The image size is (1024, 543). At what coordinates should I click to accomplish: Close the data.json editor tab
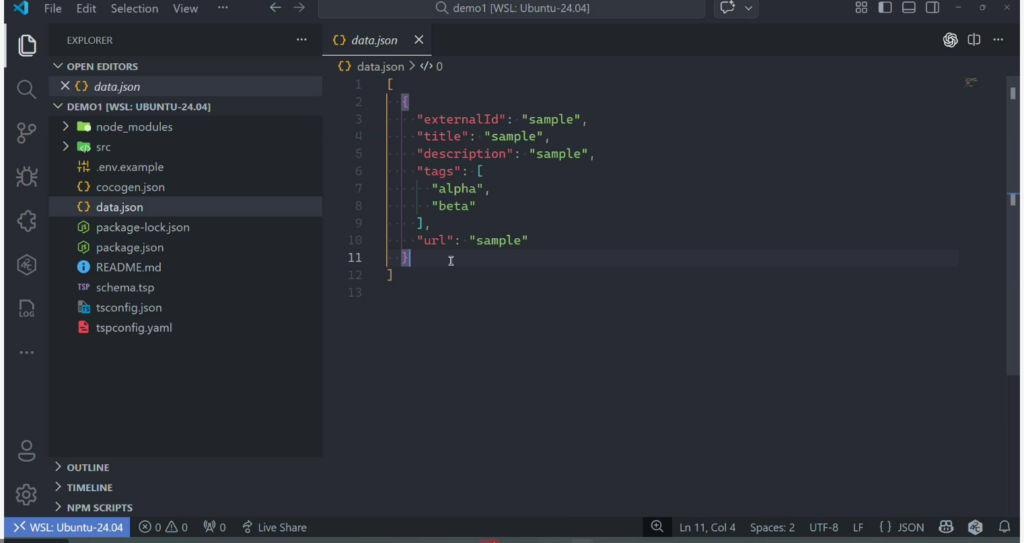click(419, 40)
